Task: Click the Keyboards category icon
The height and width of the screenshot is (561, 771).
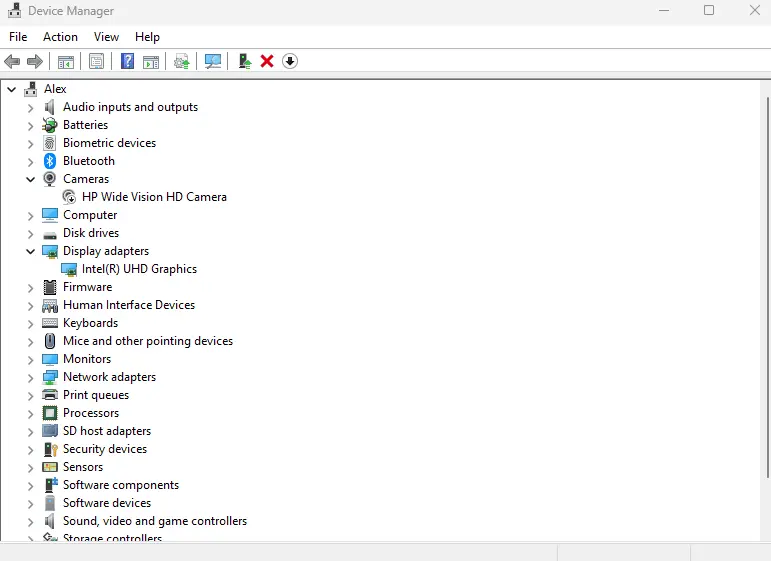Action: coord(50,323)
